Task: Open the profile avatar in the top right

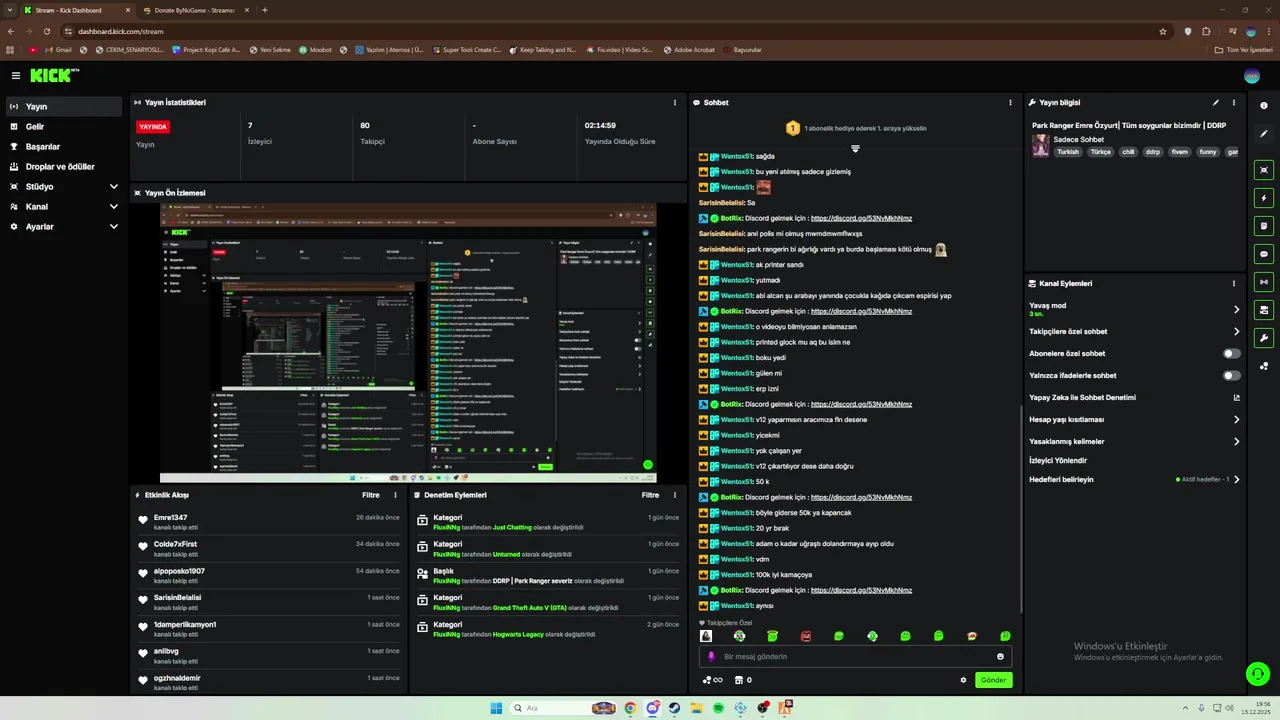Action: click(1252, 76)
